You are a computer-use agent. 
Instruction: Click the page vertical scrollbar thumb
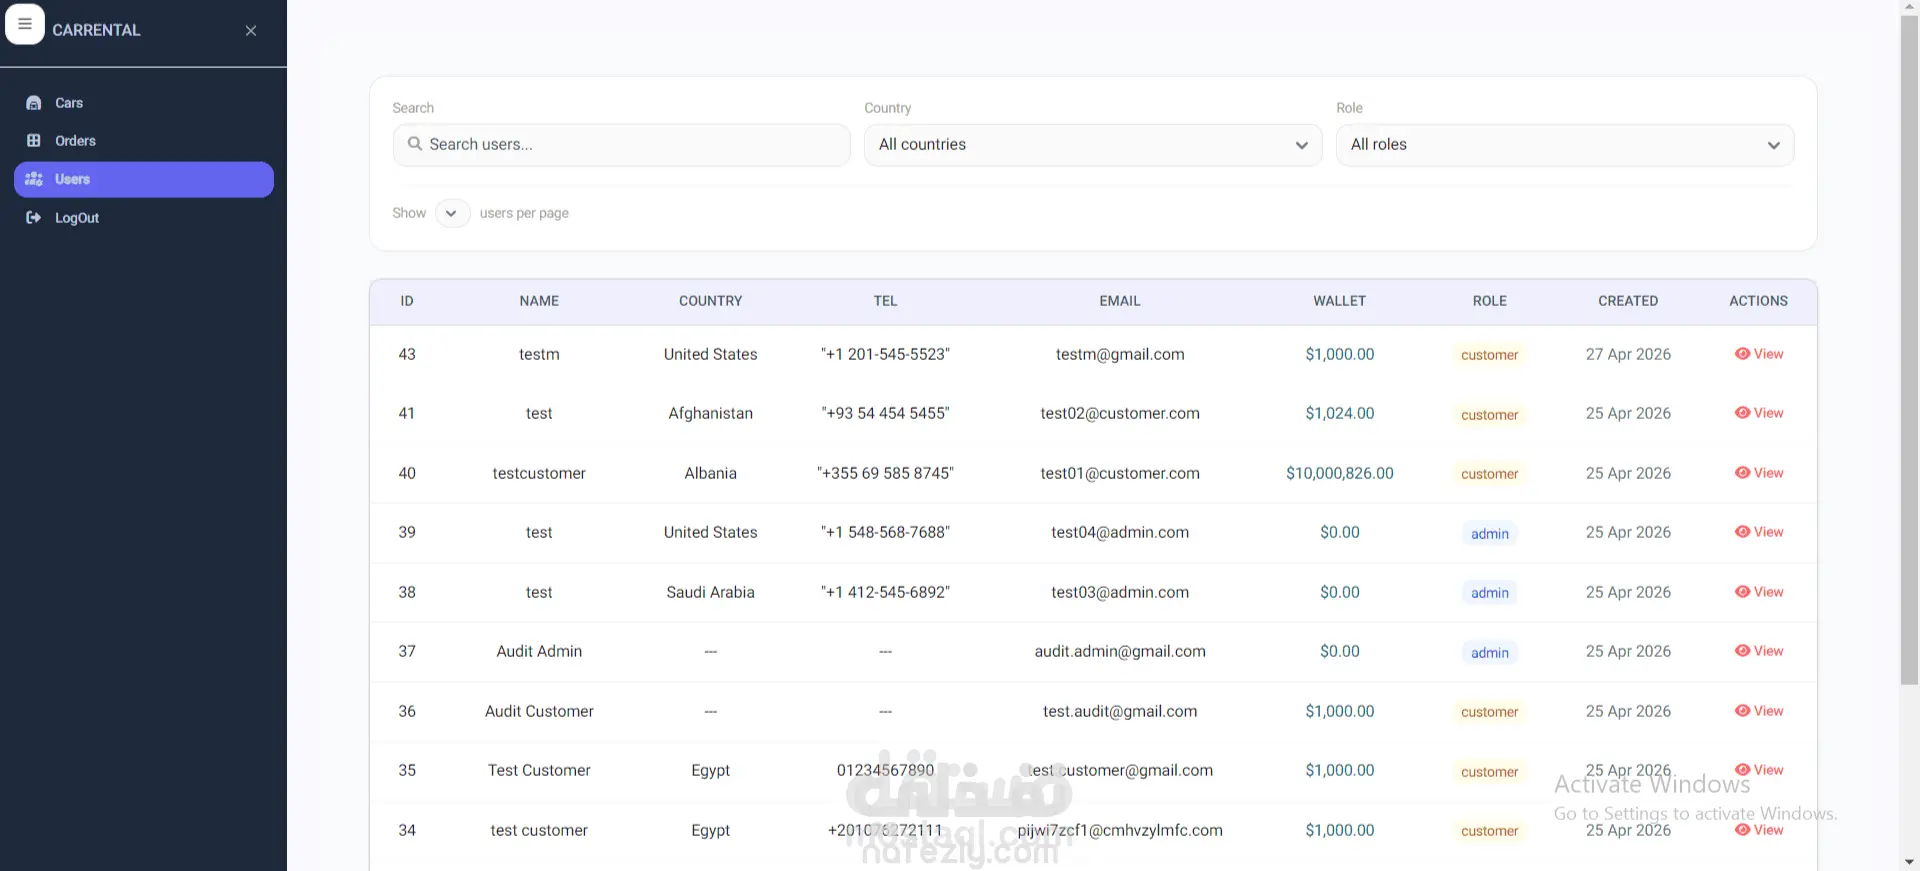click(x=1909, y=350)
